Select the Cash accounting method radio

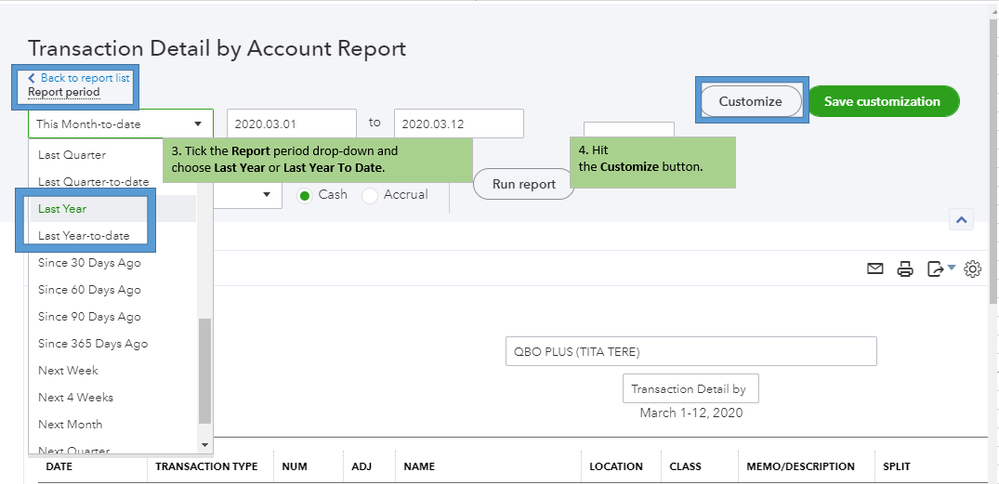click(305, 195)
